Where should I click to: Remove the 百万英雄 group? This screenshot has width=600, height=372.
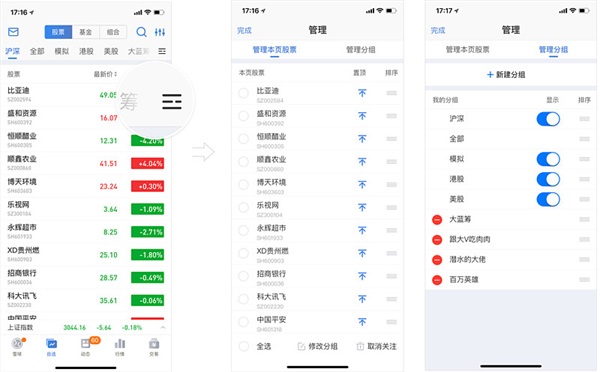[437, 280]
